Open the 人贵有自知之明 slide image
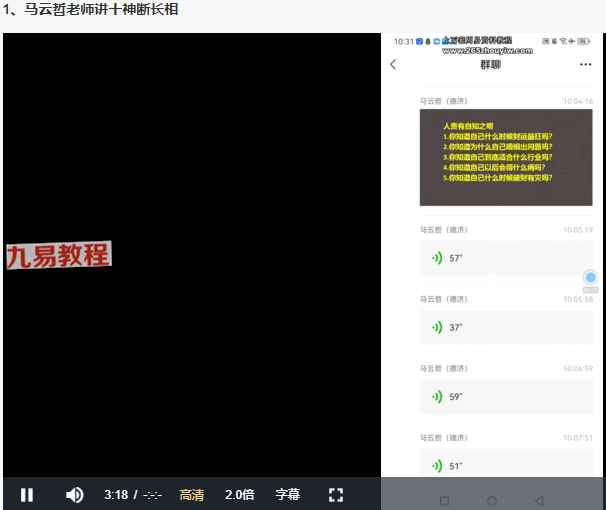Viewport: 606px width, 510px height. pyautogui.click(x=506, y=157)
